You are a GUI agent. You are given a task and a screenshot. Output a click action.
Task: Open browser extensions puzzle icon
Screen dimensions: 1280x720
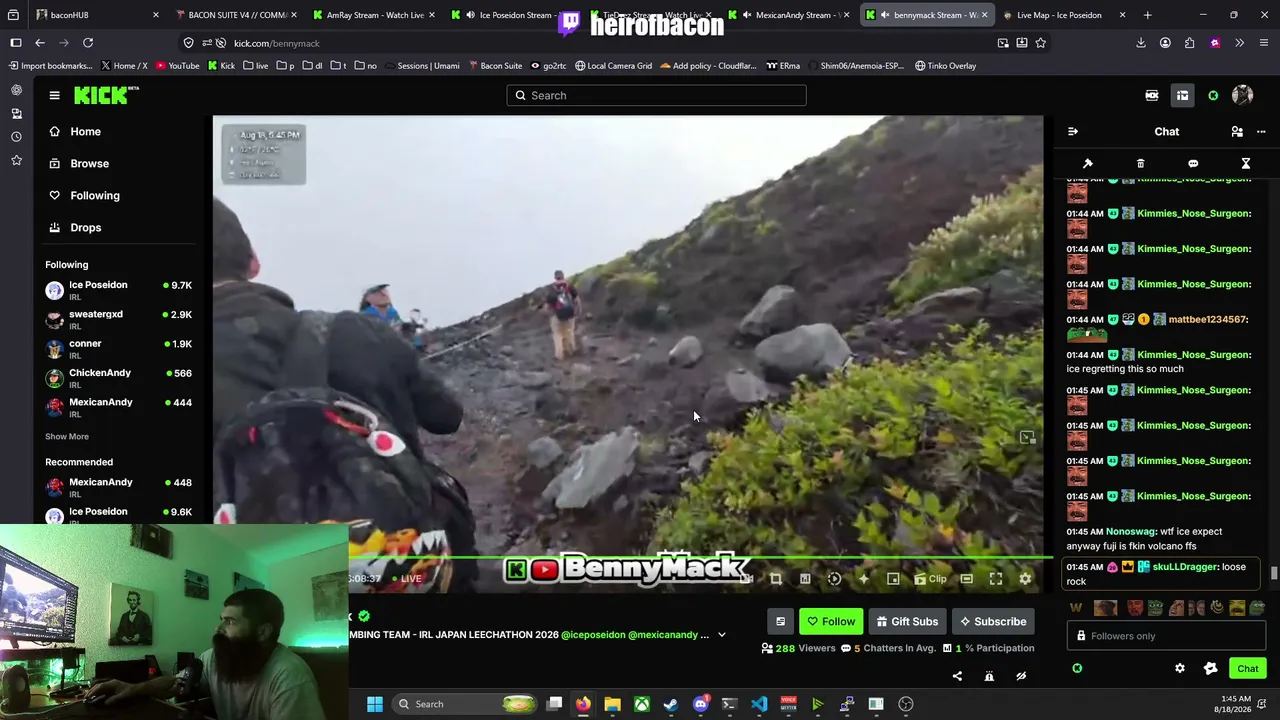[x=1189, y=43]
